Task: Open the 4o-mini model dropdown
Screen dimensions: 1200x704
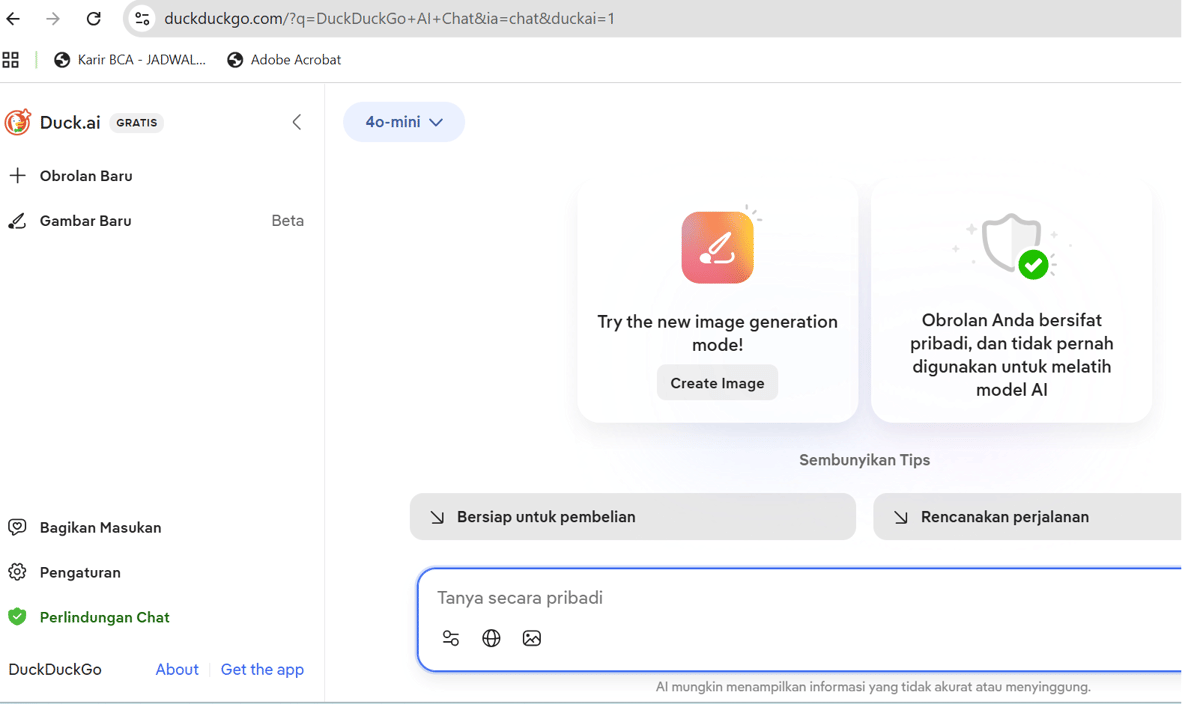Action: [x=404, y=121]
